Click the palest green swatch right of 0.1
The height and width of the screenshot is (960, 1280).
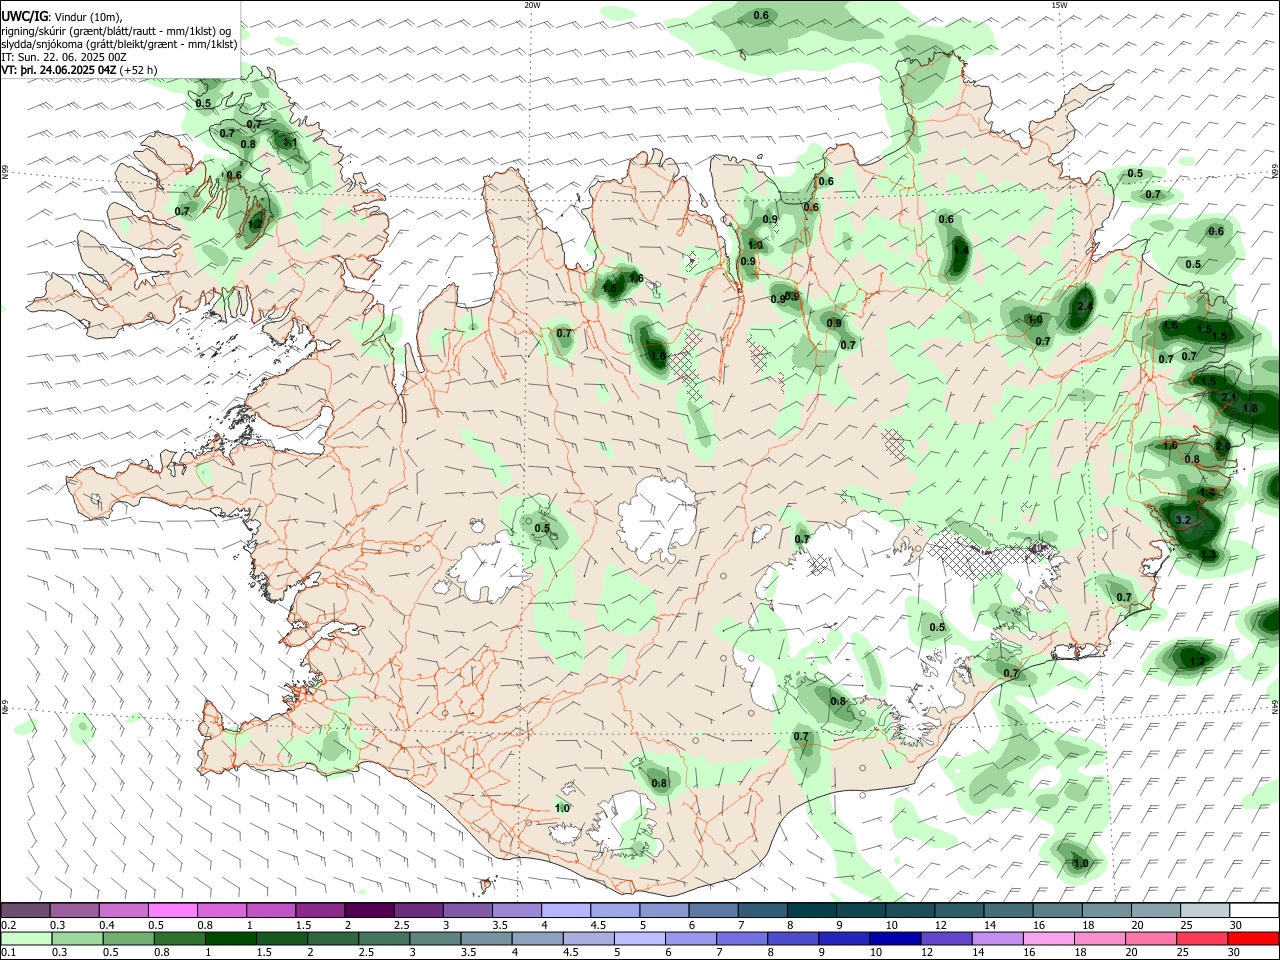(x=26, y=939)
